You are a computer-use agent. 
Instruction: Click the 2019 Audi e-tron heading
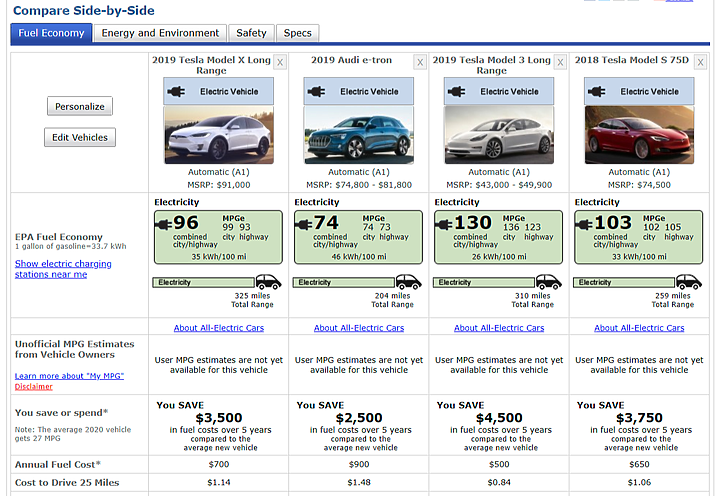tap(352, 60)
